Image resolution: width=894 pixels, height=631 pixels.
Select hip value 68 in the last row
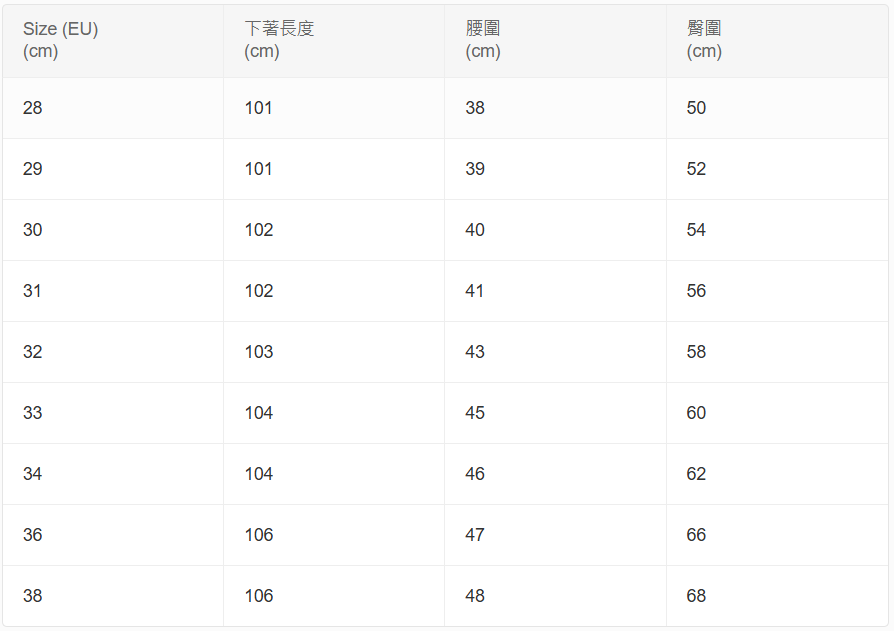pyautogui.click(x=696, y=596)
